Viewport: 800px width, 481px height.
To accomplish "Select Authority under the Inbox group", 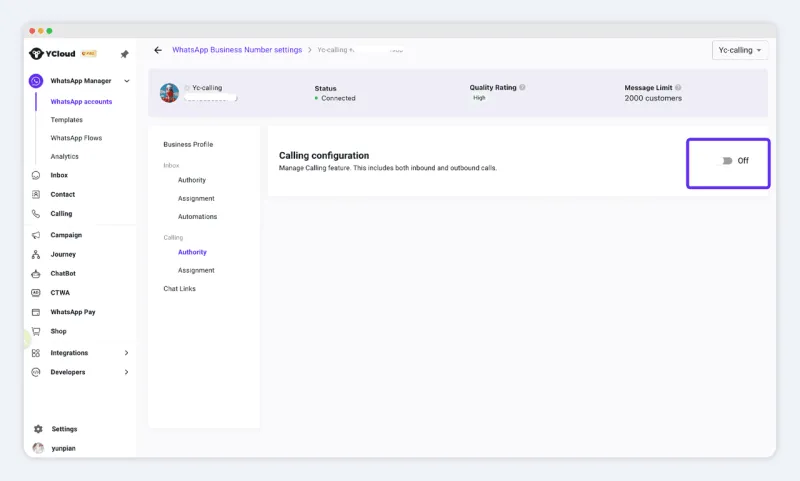I will pyautogui.click(x=192, y=180).
